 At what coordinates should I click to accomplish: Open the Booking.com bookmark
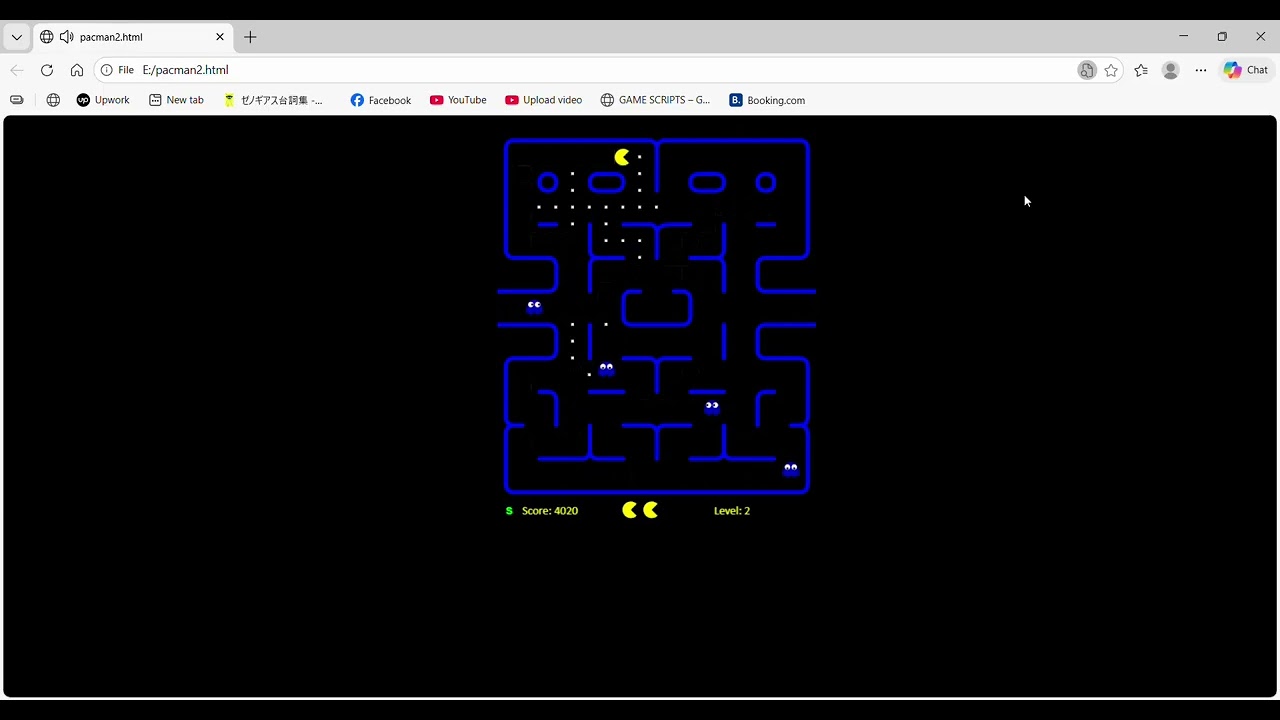[x=767, y=100]
